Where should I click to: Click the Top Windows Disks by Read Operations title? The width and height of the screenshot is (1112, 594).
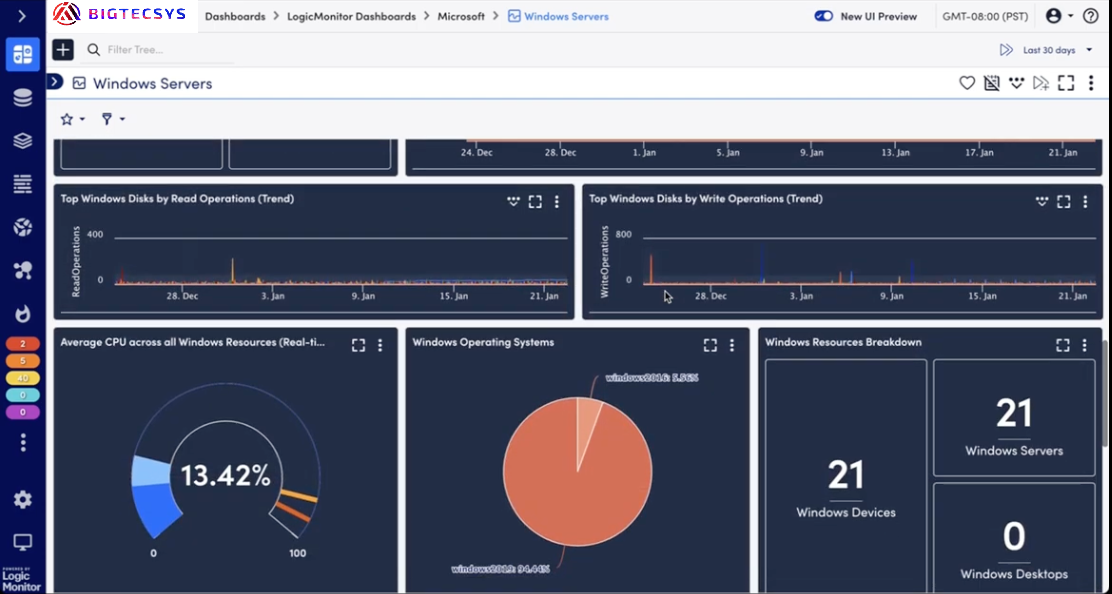click(177, 199)
